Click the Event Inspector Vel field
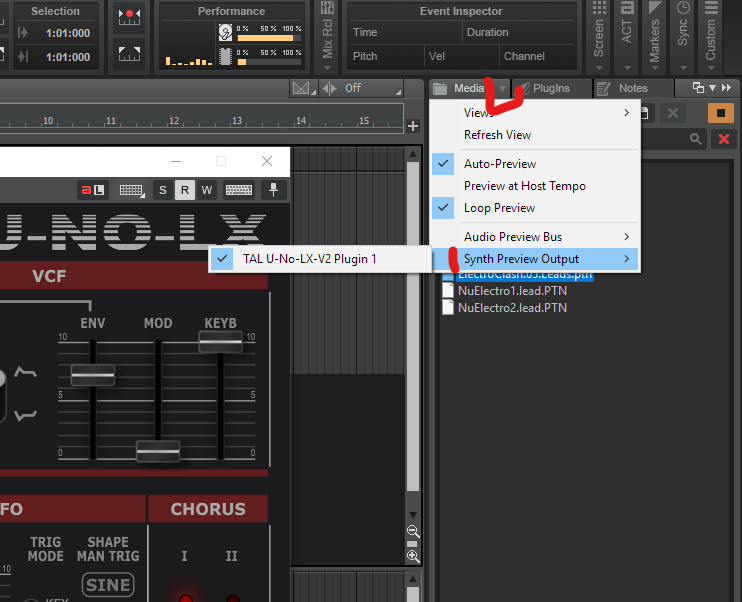 pos(461,56)
